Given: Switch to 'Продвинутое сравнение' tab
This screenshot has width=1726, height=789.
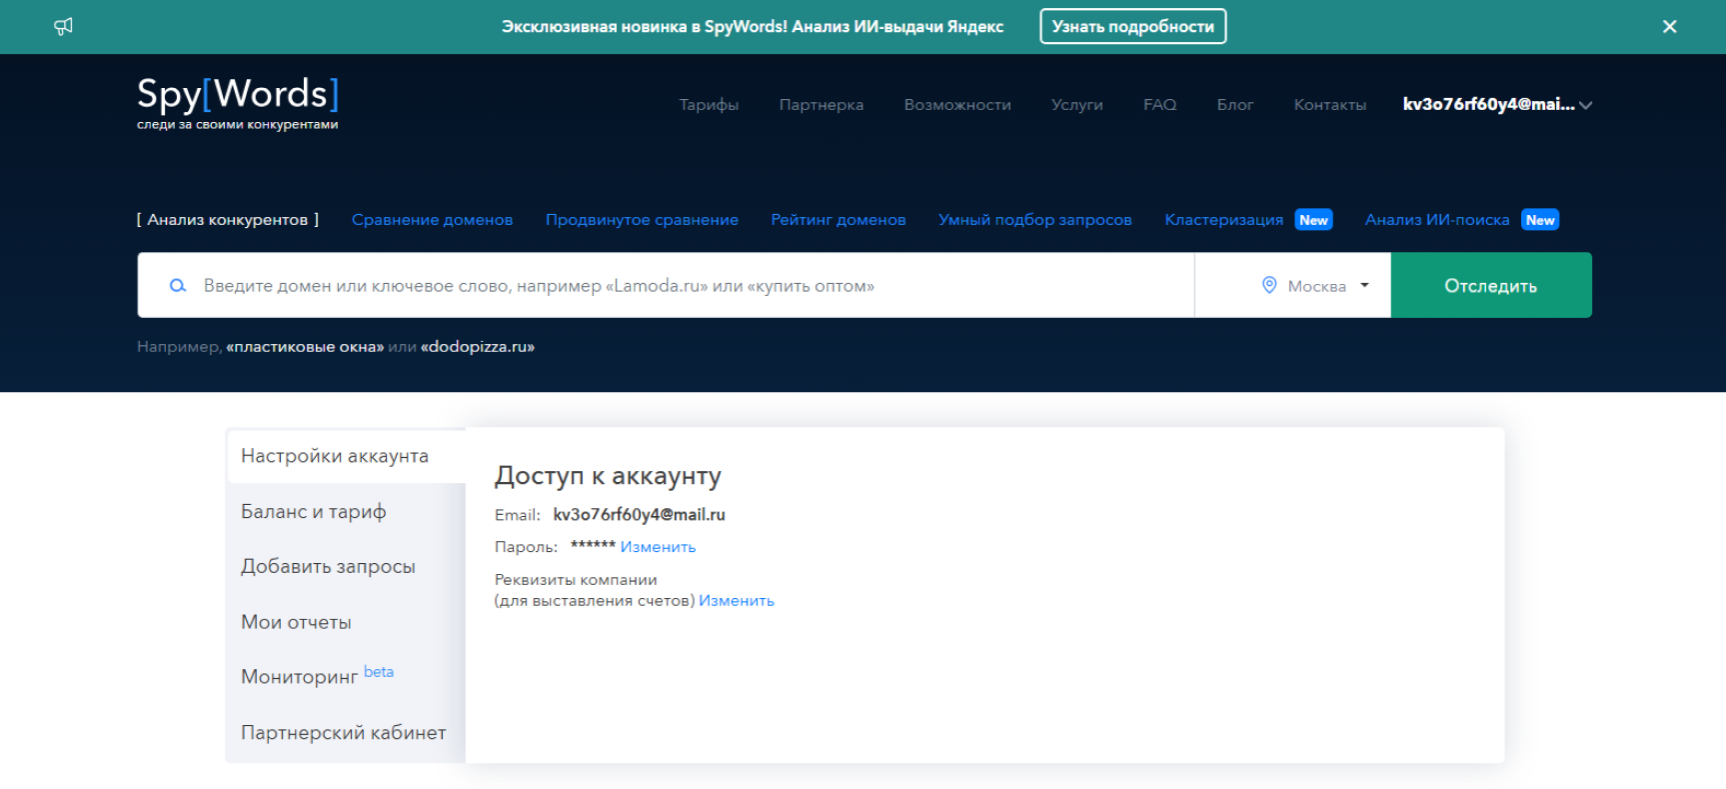Looking at the screenshot, I should pyautogui.click(x=642, y=220).
